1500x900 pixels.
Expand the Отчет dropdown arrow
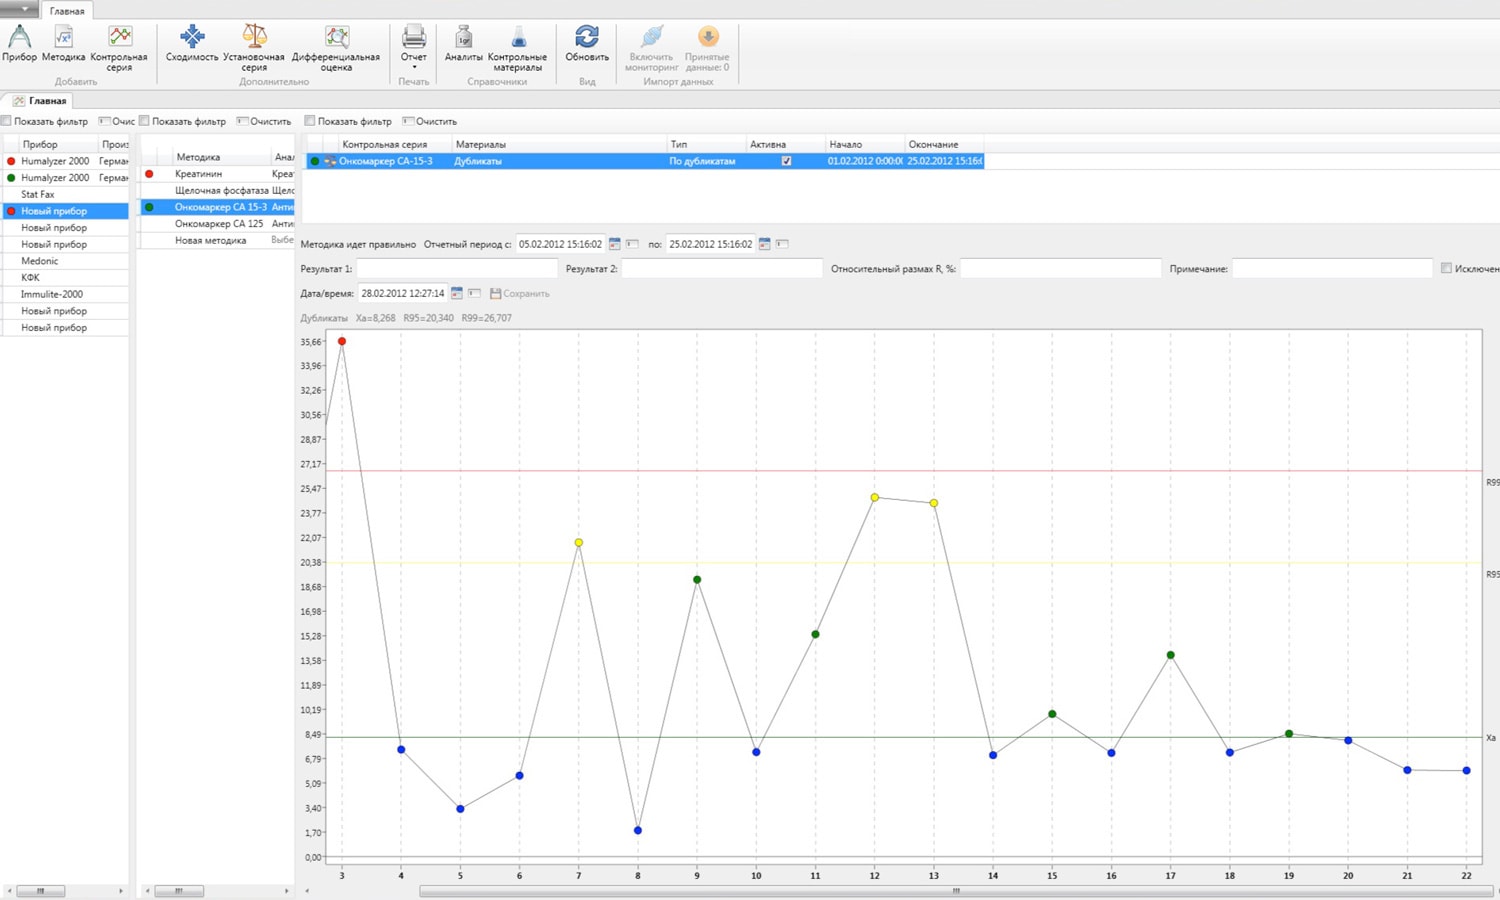click(x=414, y=68)
